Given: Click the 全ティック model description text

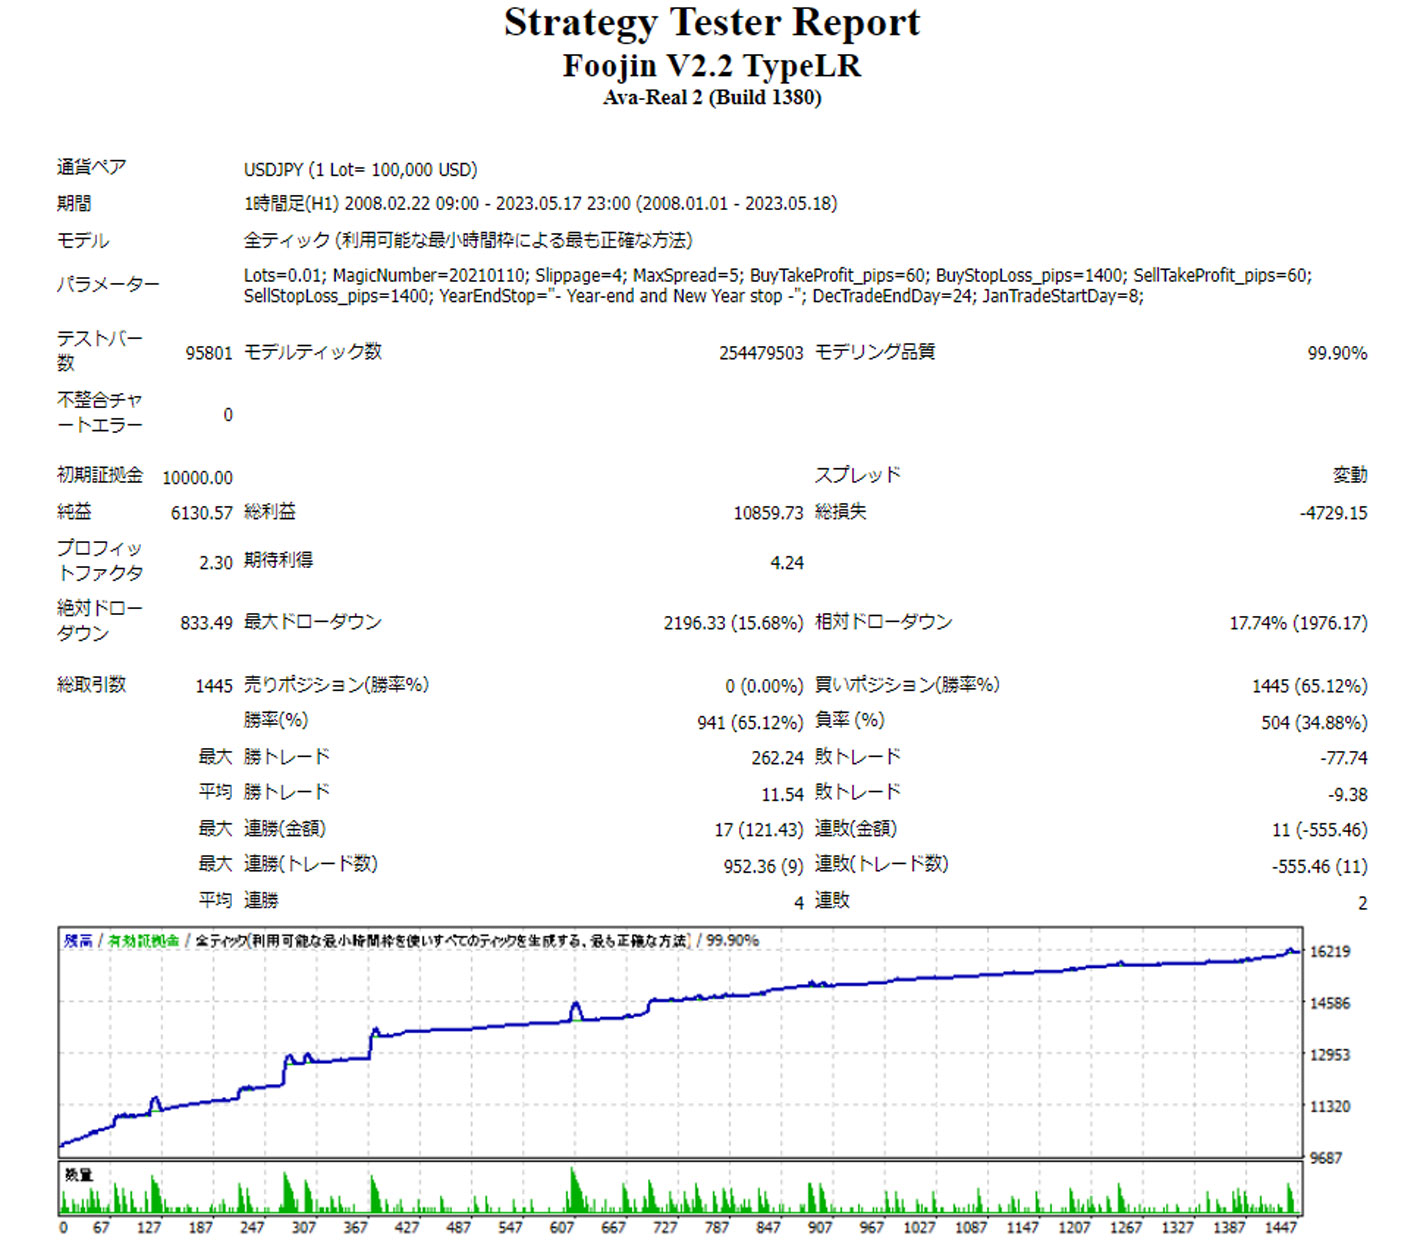Looking at the screenshot, I should [468, 240].
